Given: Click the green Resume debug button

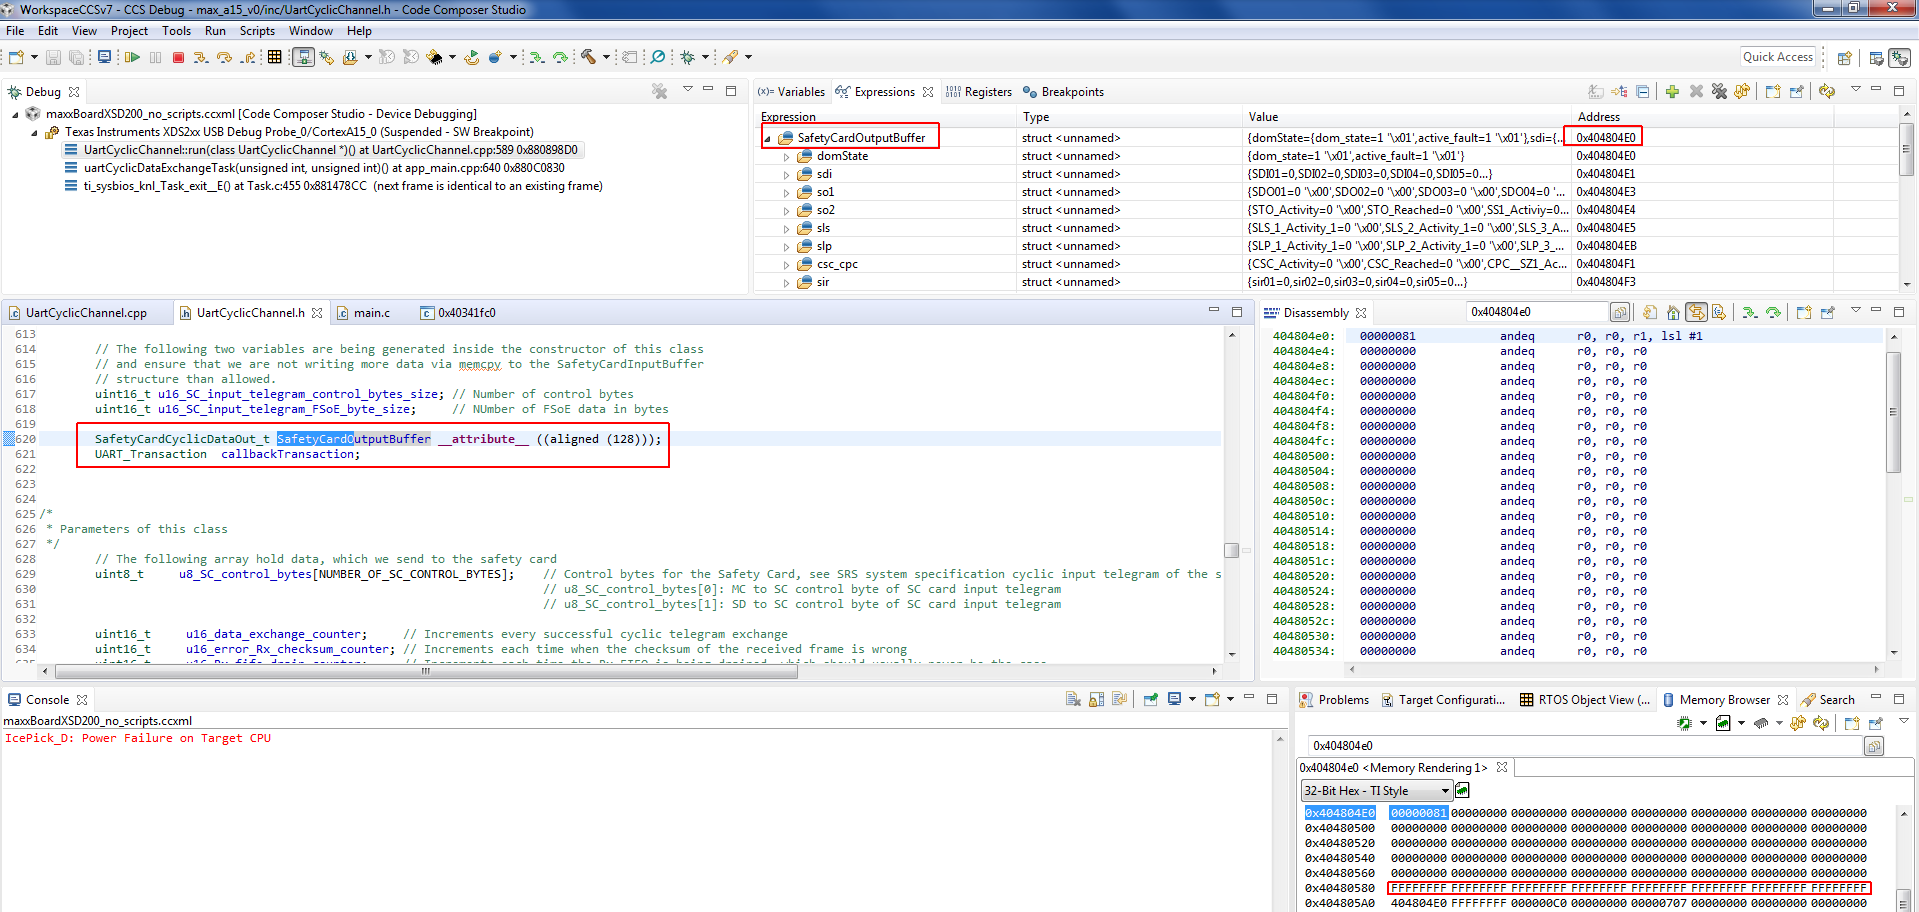Looking at the screenshot, I should 132,58.
